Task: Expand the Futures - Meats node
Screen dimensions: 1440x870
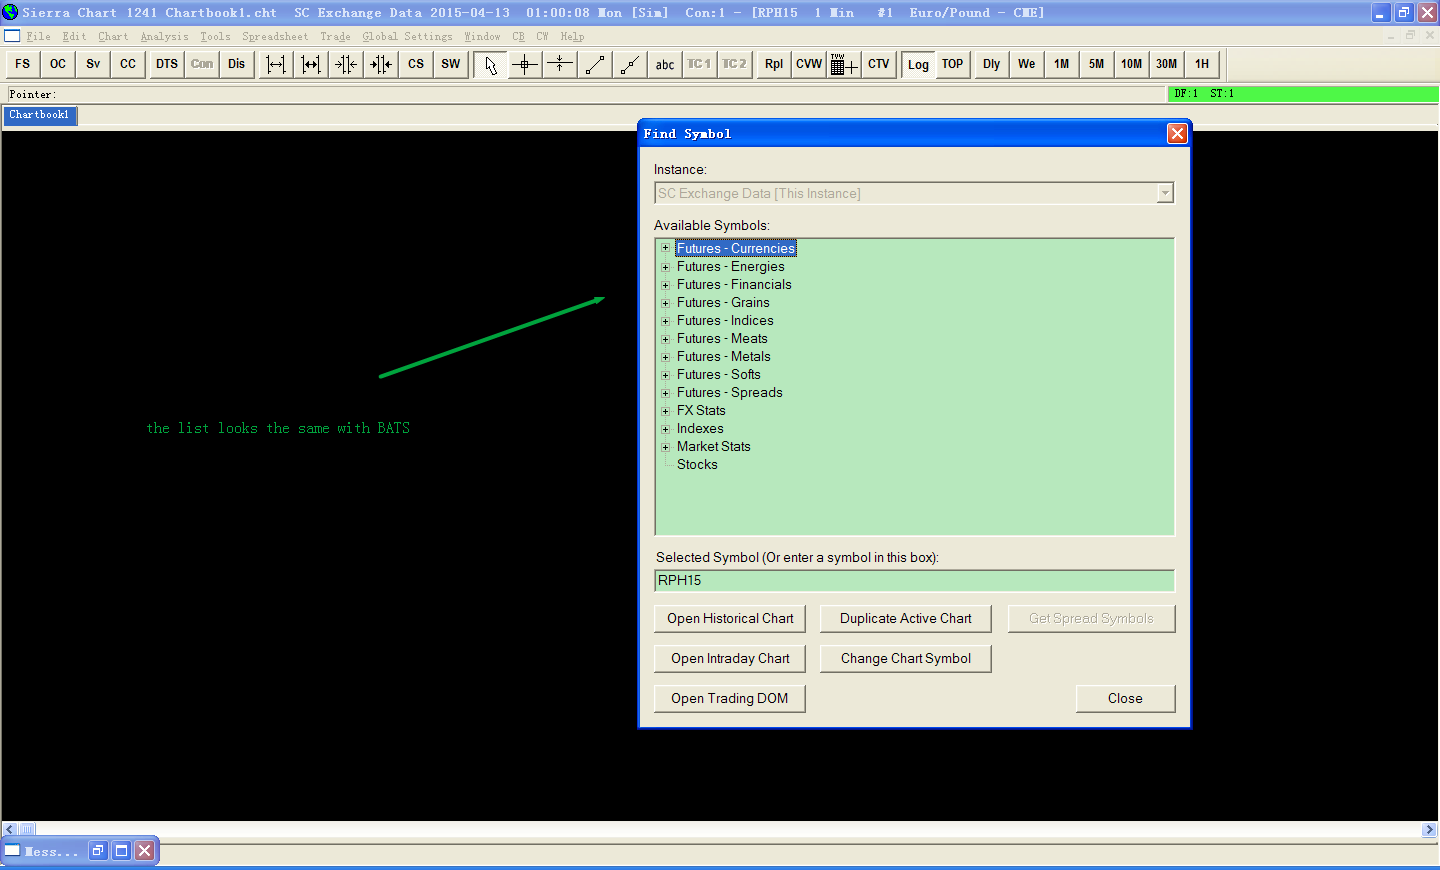Action: pyautogui.click(x=665, y=338)
